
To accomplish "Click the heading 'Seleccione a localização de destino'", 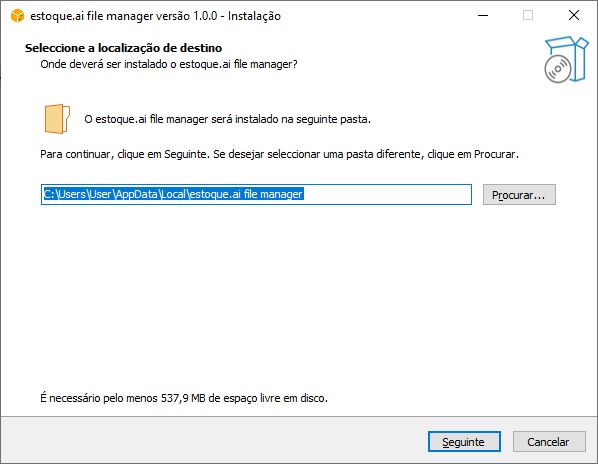I will pos(124,48).
